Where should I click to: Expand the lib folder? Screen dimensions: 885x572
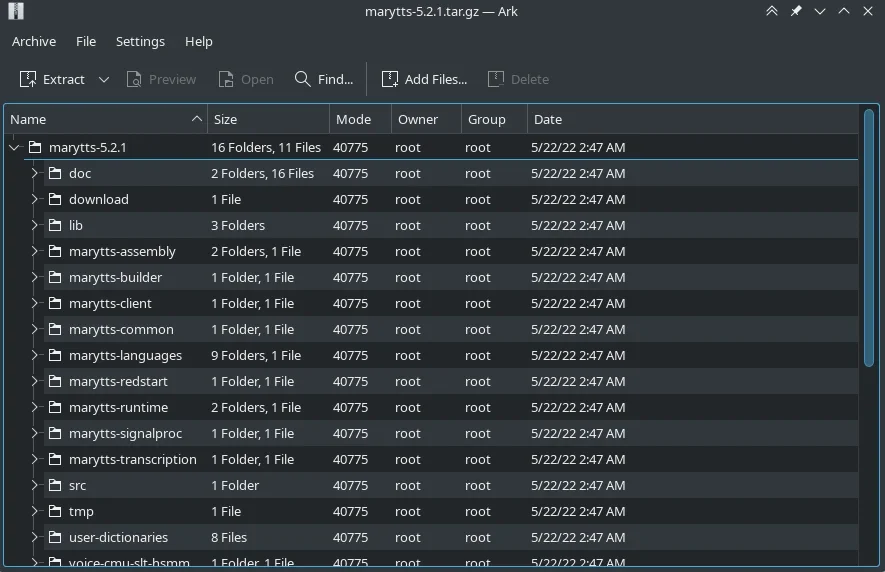(x=34, y=225)
